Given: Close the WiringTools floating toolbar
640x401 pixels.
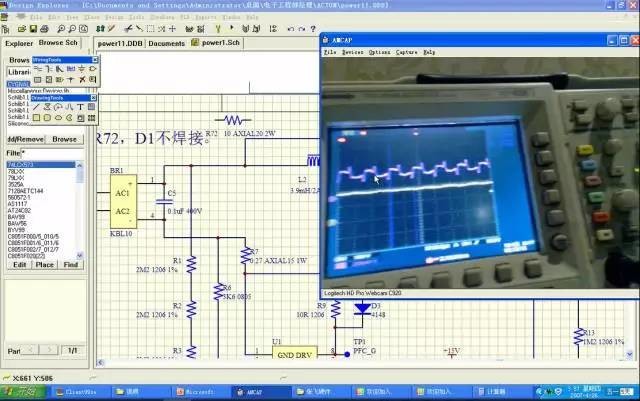Looking at the screenshot, I should click(x=96, y=60).
